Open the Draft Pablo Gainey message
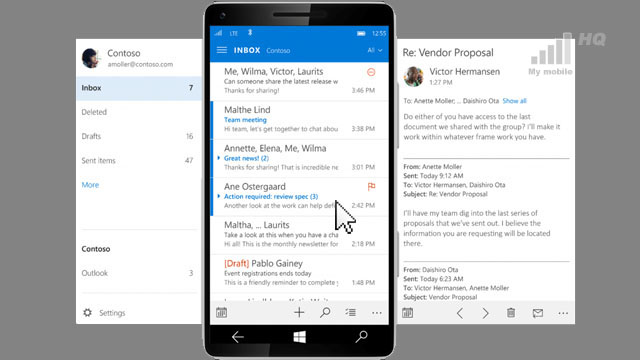Screen dimensions: 640x360 (299, 273)
